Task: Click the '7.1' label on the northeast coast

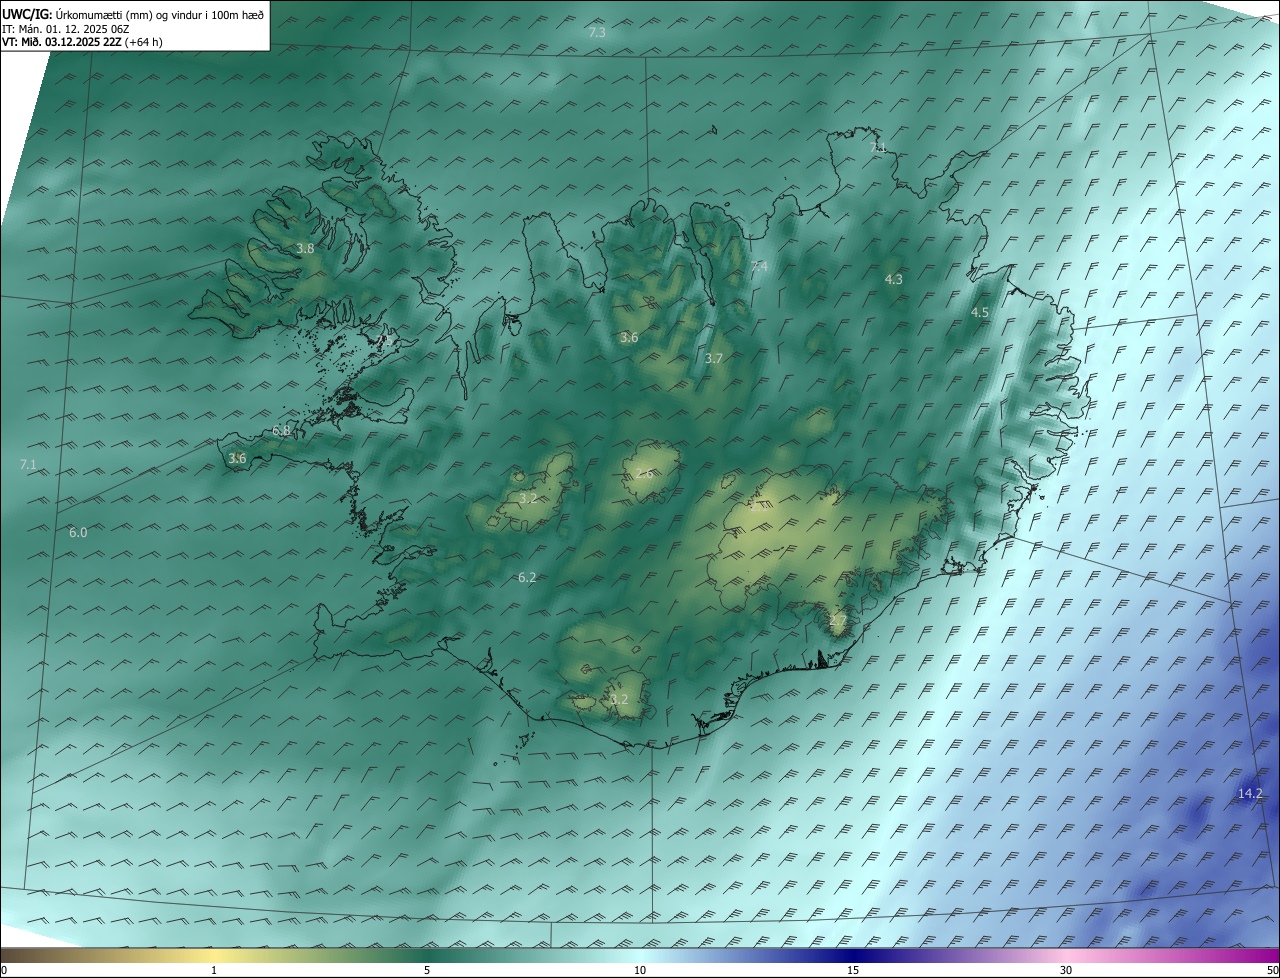Action: (x=878, y=148)
